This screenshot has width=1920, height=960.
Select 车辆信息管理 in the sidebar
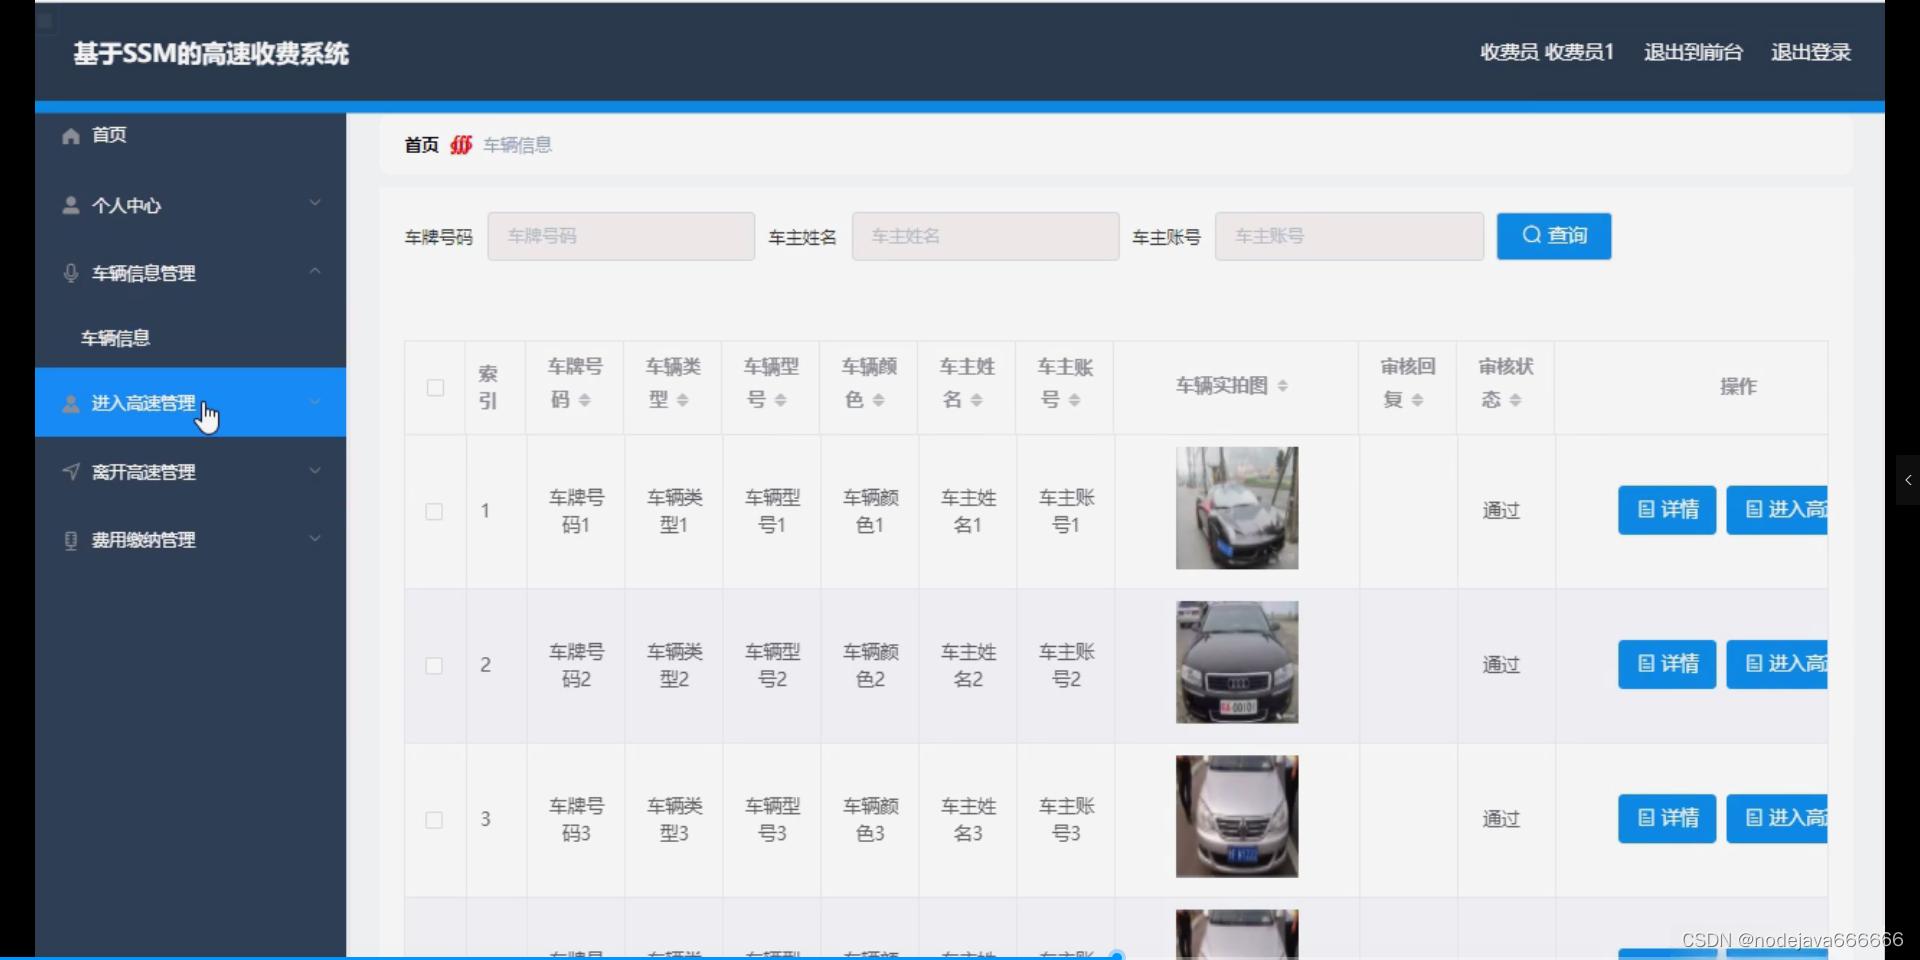tap(191, 273)
